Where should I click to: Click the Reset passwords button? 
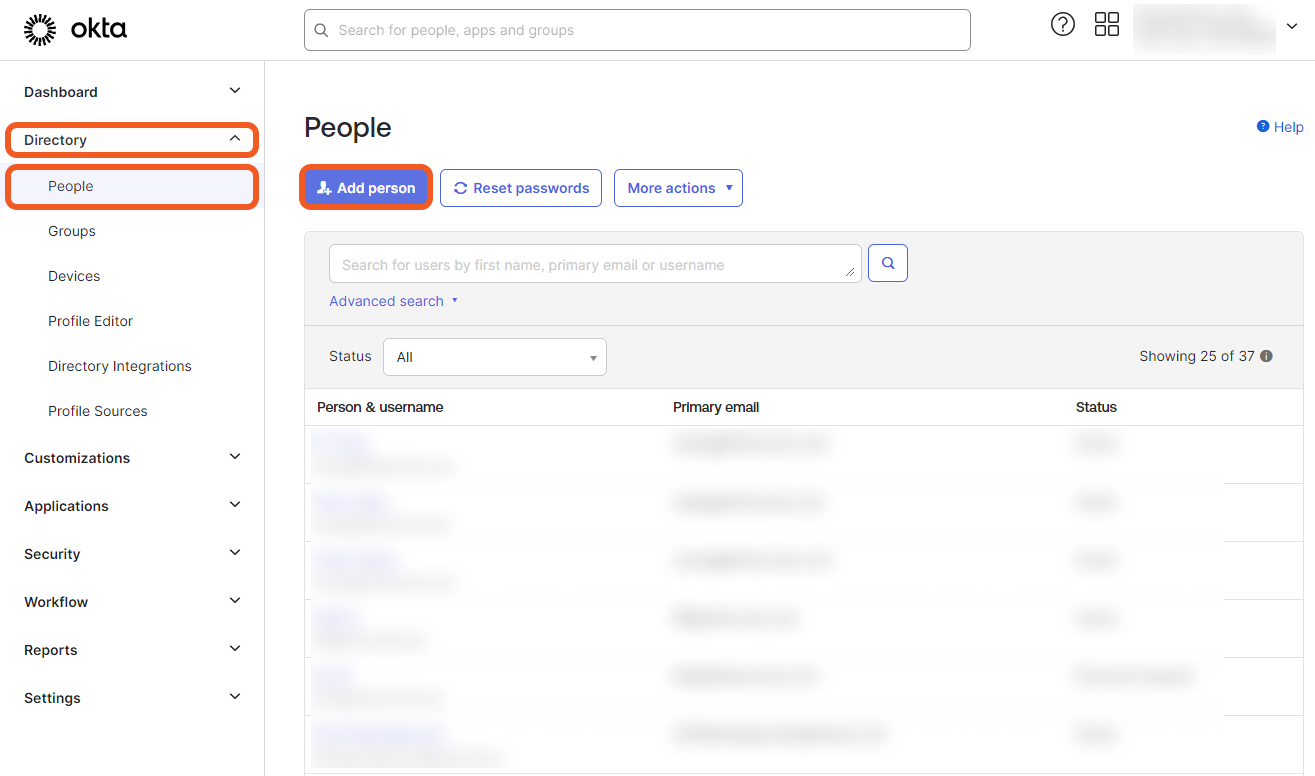(x=521, y=188)
